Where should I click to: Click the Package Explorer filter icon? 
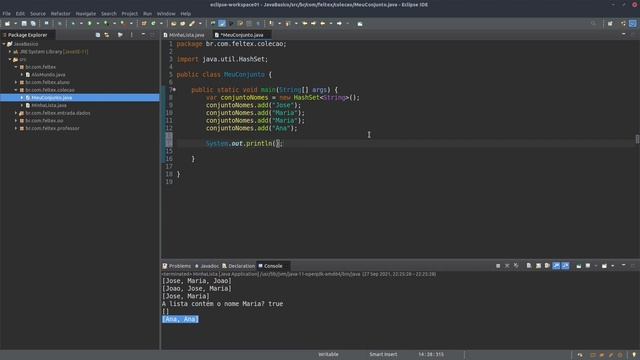click(120, 35)
